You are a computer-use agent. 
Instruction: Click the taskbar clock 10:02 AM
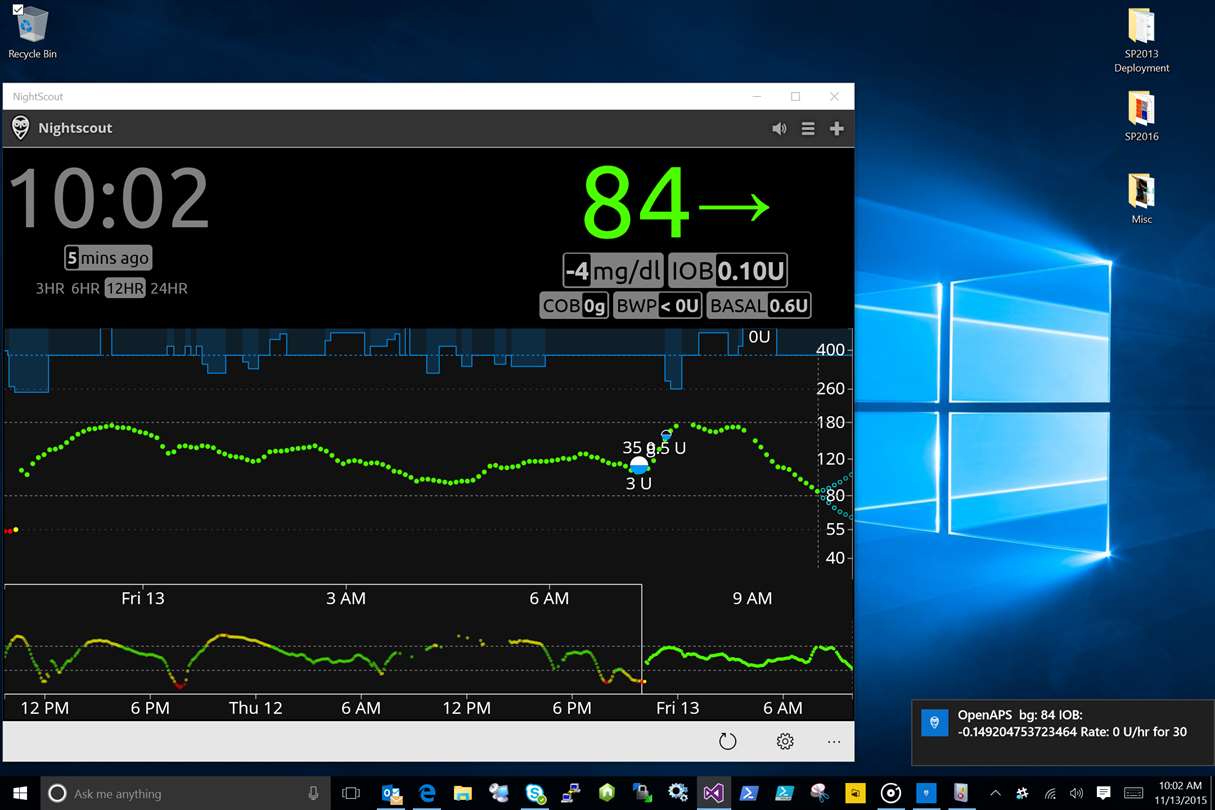pyautogui.click(x=1180, y=793)
